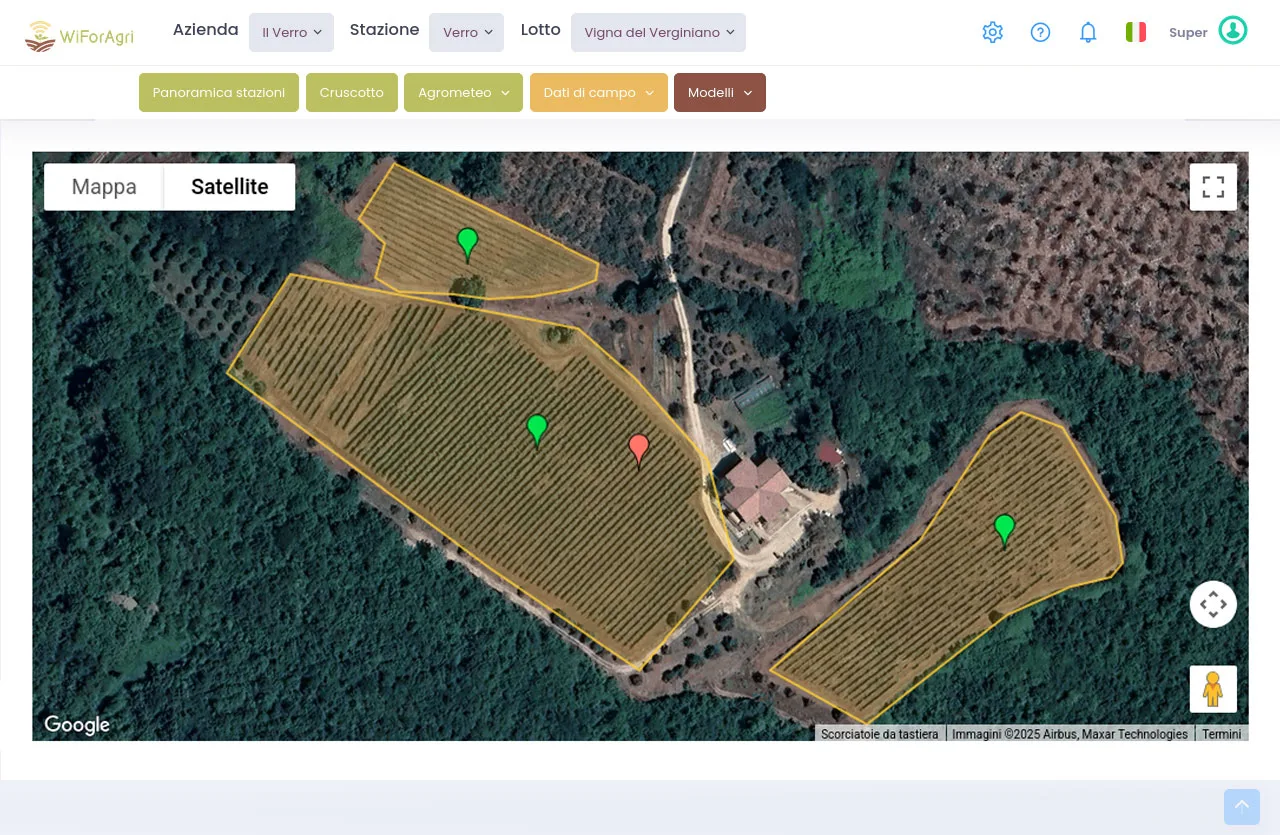Toggle fullscreen map view
The height and width of the screenshot is (835, 1280).
tap(1213, 187)
